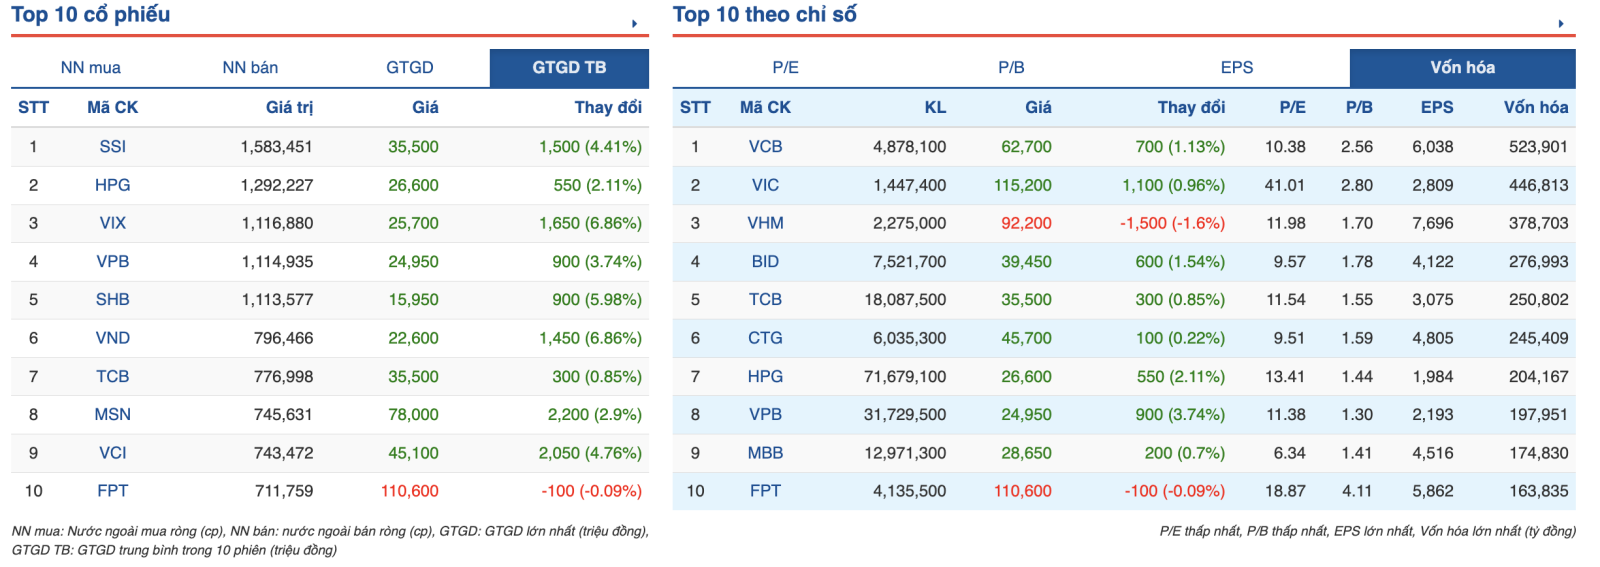
Task: Select VHM change -1,500 (-1.6%)
Action: pyautogui.click(x=1172, y=223)
